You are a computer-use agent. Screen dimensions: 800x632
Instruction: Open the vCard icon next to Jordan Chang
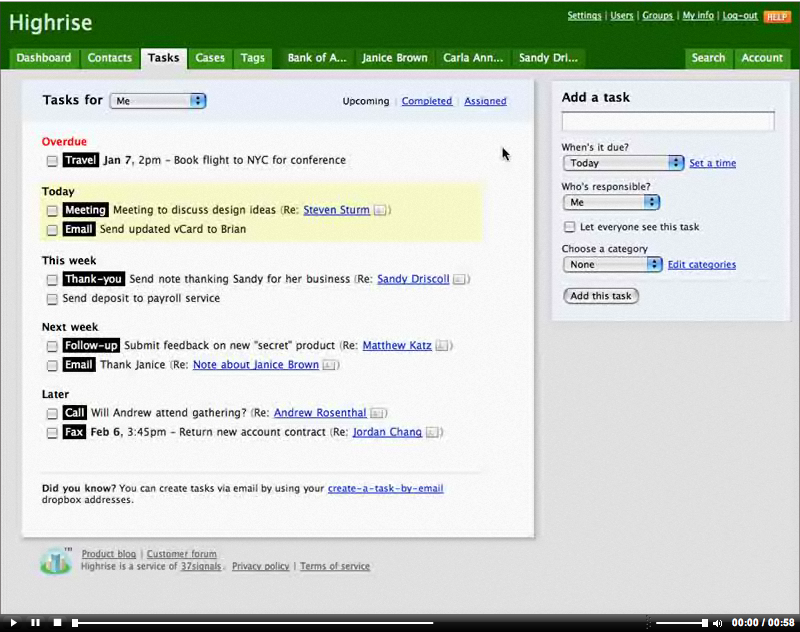pos(432,433)
